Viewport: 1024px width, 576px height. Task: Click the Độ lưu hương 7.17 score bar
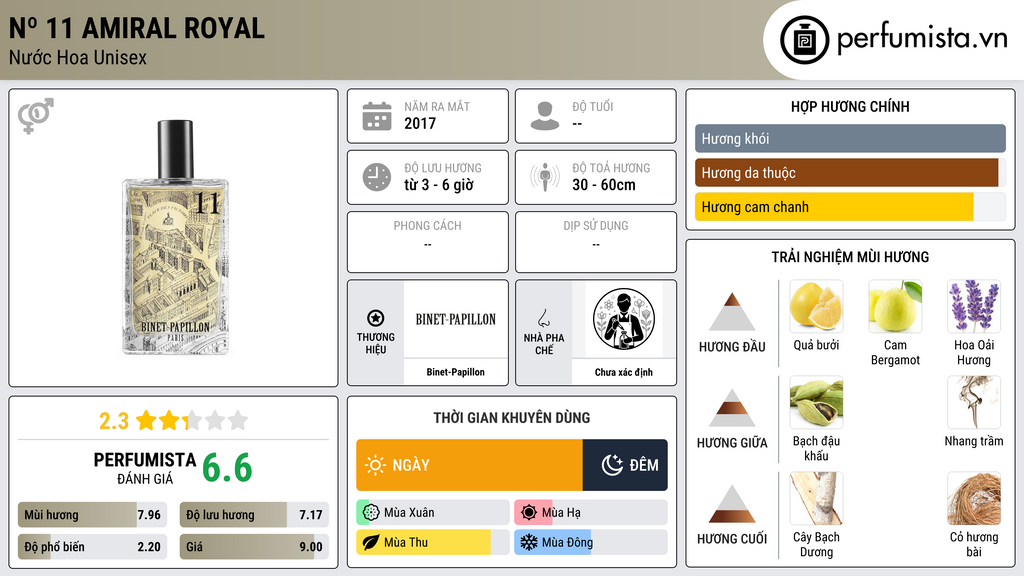point(254,515)
